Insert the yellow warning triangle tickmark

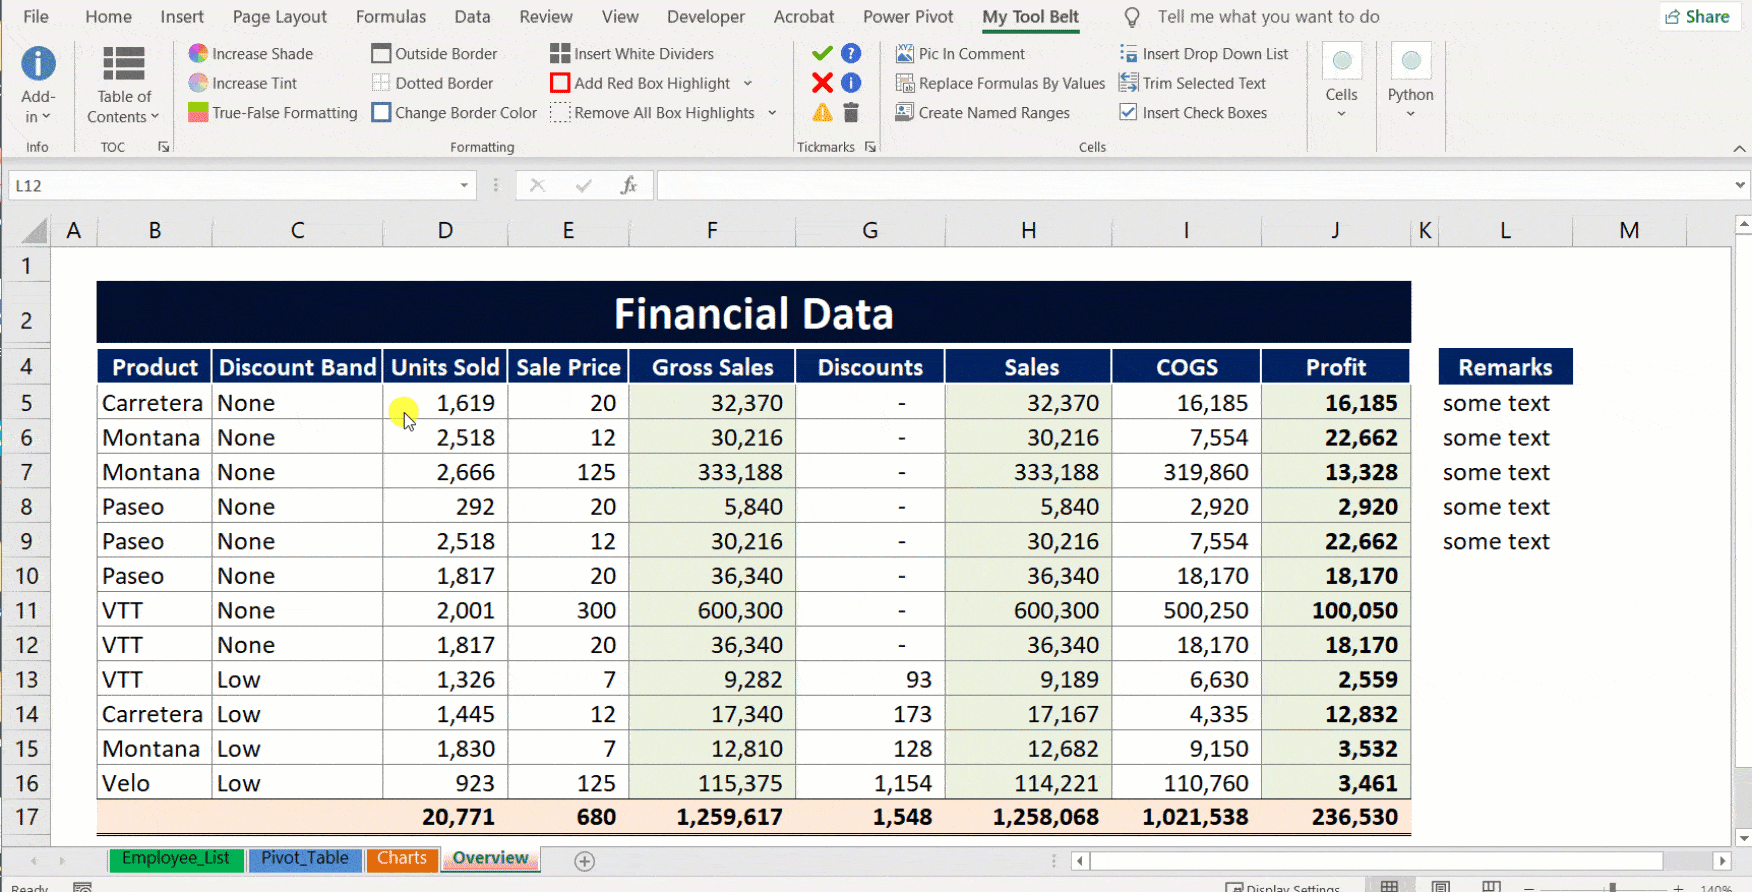[x=822, y=113]
